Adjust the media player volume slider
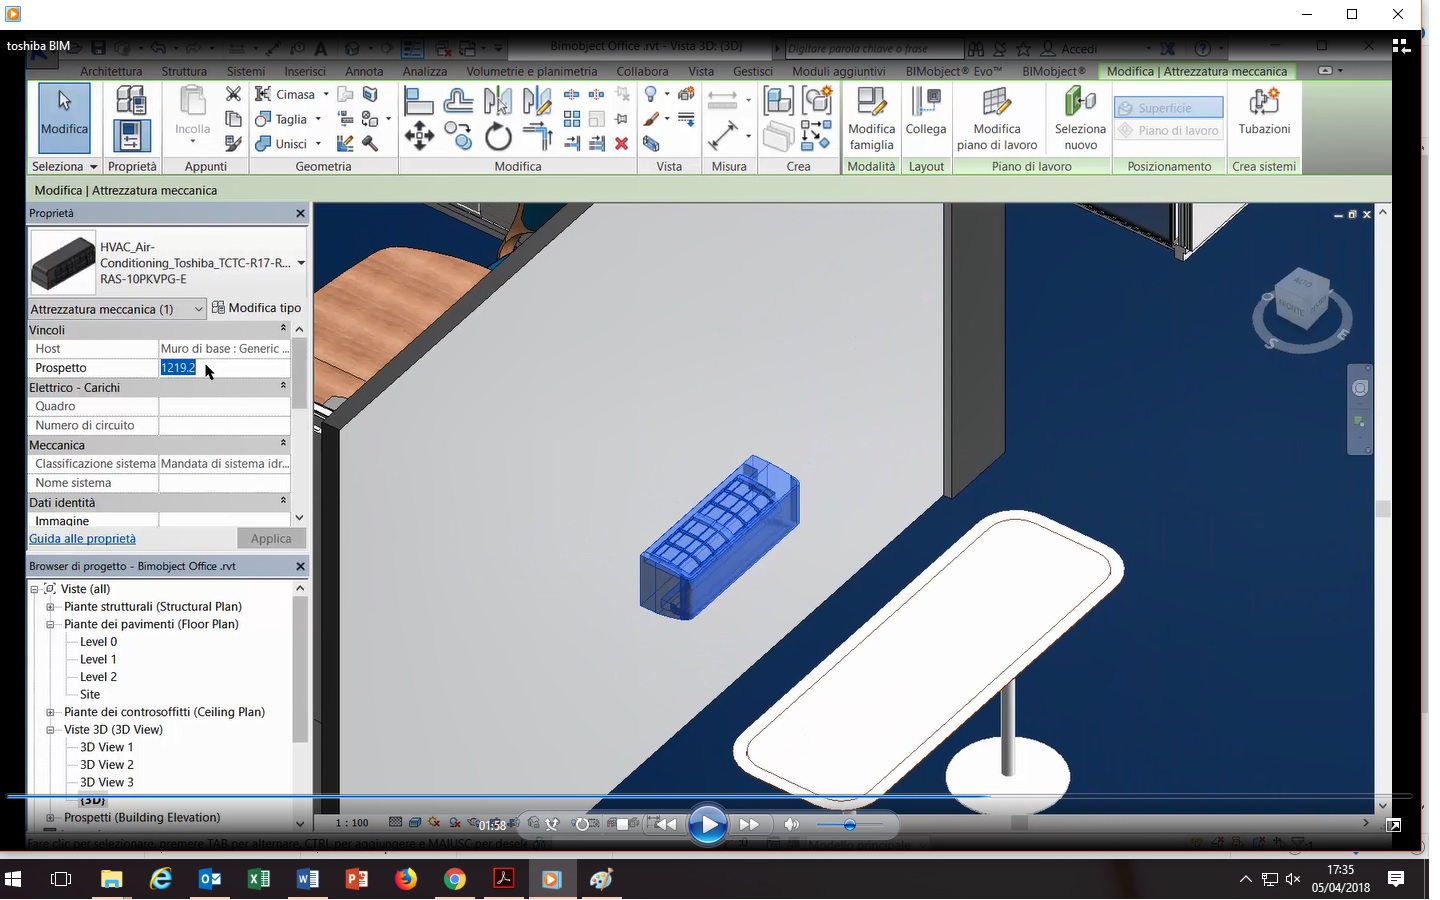The image size is (1440, 900). pyautogui.click(x=849, y=825)
